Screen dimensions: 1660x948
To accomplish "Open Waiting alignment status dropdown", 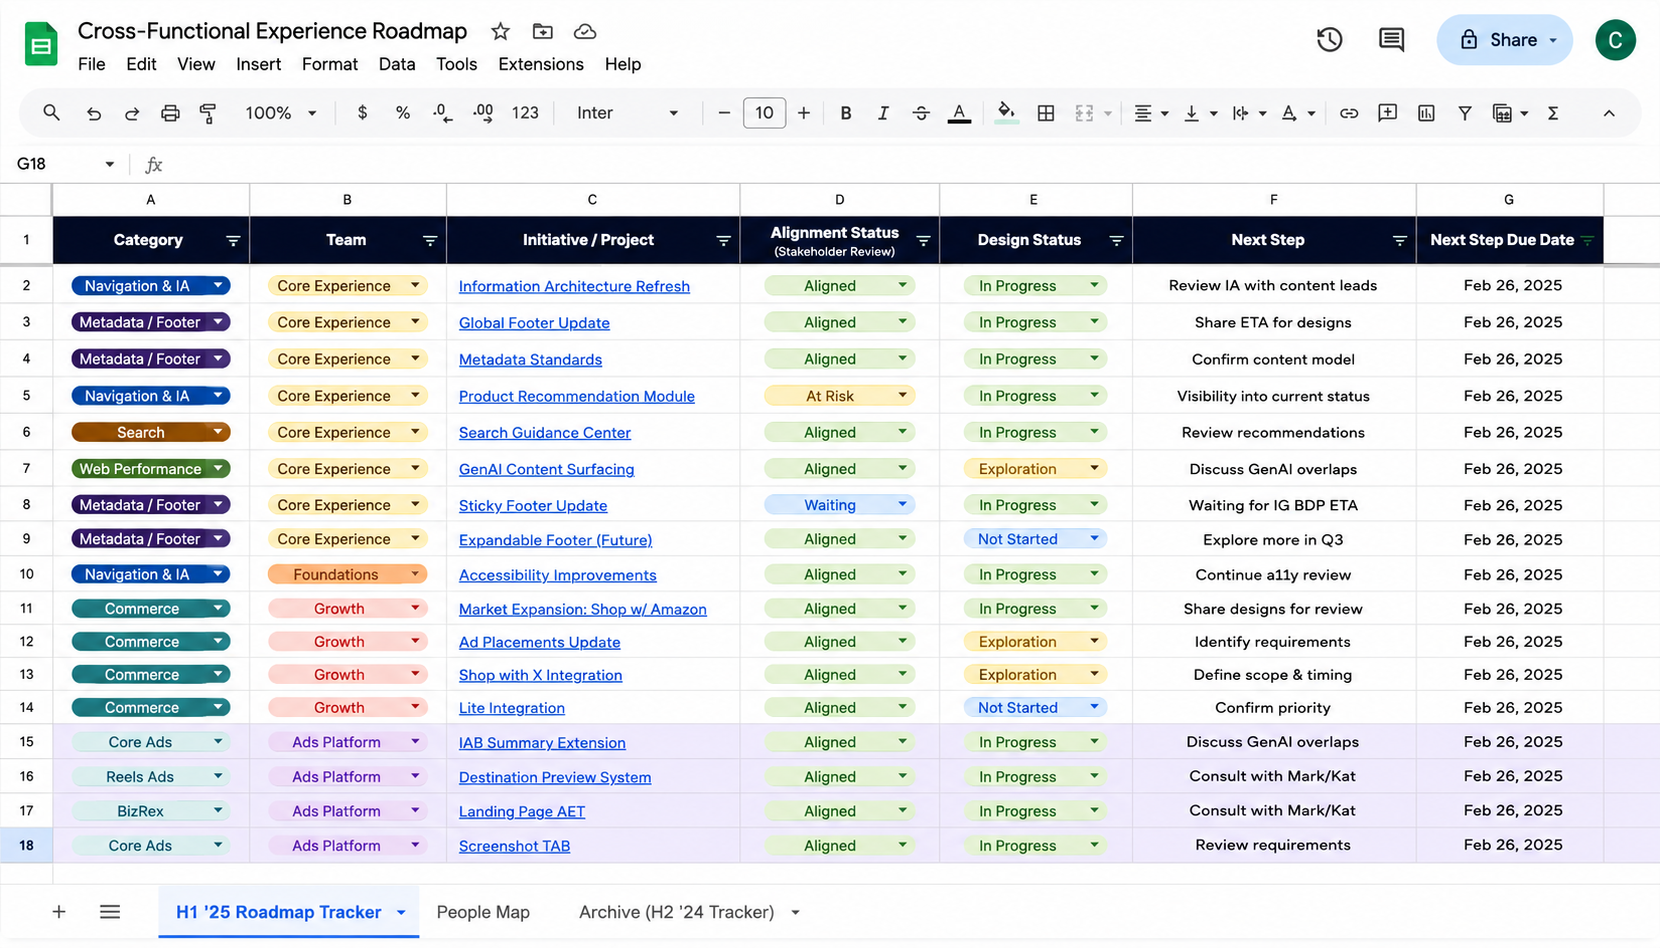I will click(902, 504).
